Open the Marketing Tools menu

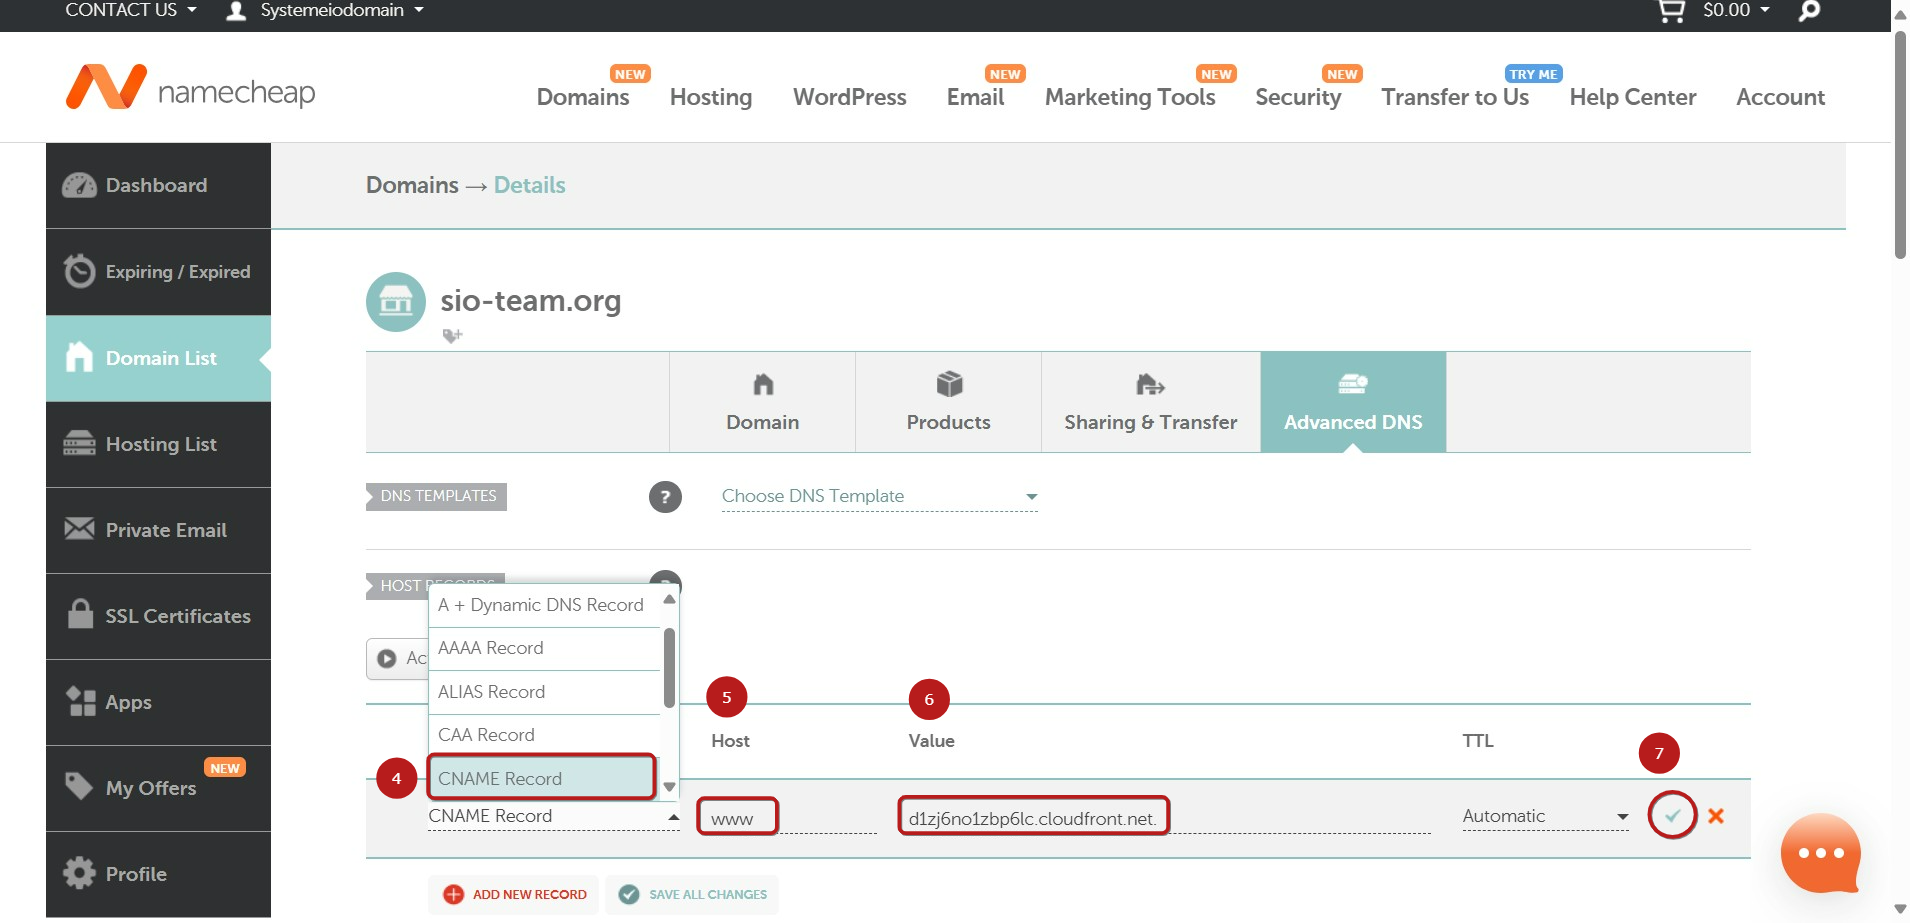click(1130, 97)
